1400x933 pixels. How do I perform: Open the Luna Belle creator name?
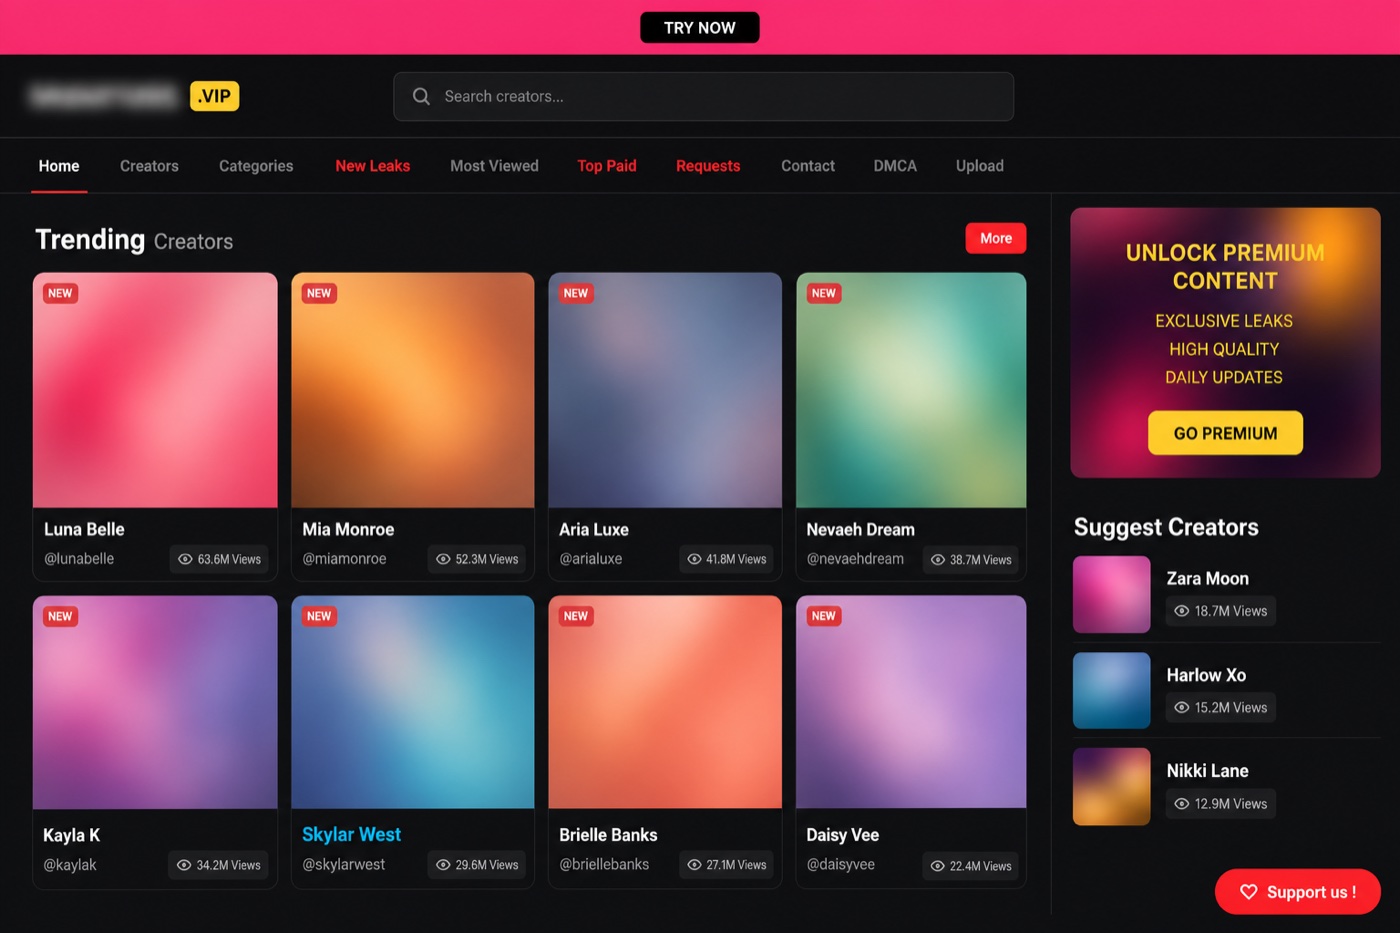(84, 529)
